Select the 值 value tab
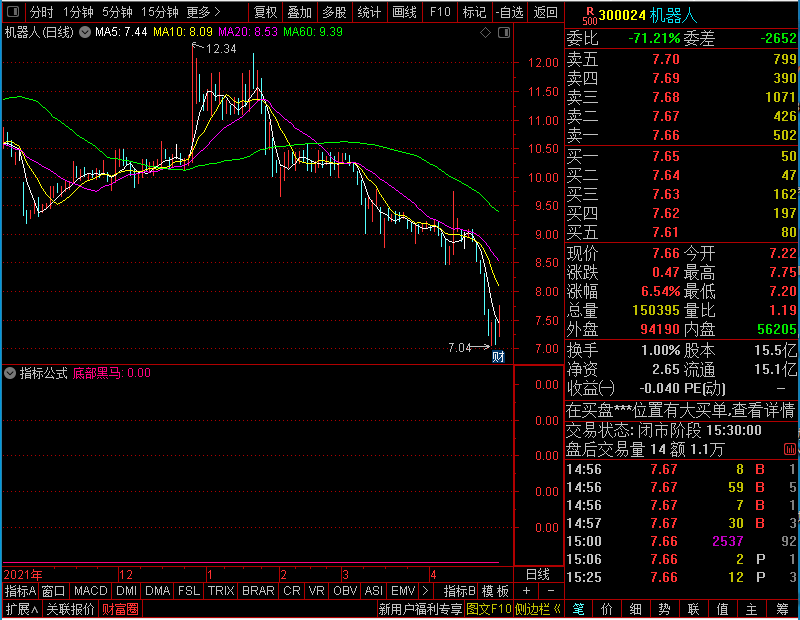Screen dimensions: 800x620 pos(722,609)
